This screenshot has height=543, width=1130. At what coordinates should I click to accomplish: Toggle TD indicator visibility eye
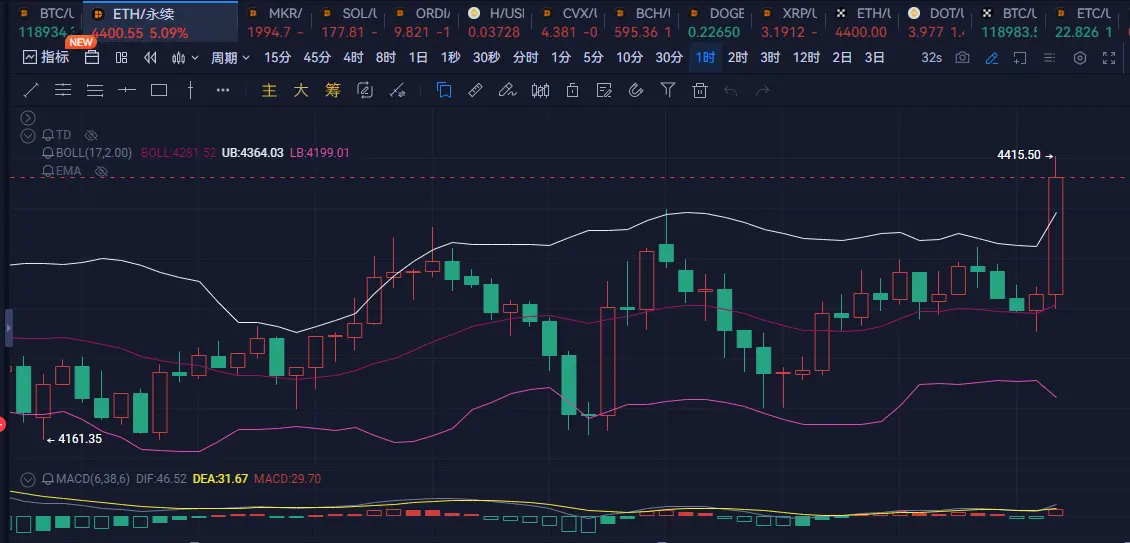coord(91,135)
